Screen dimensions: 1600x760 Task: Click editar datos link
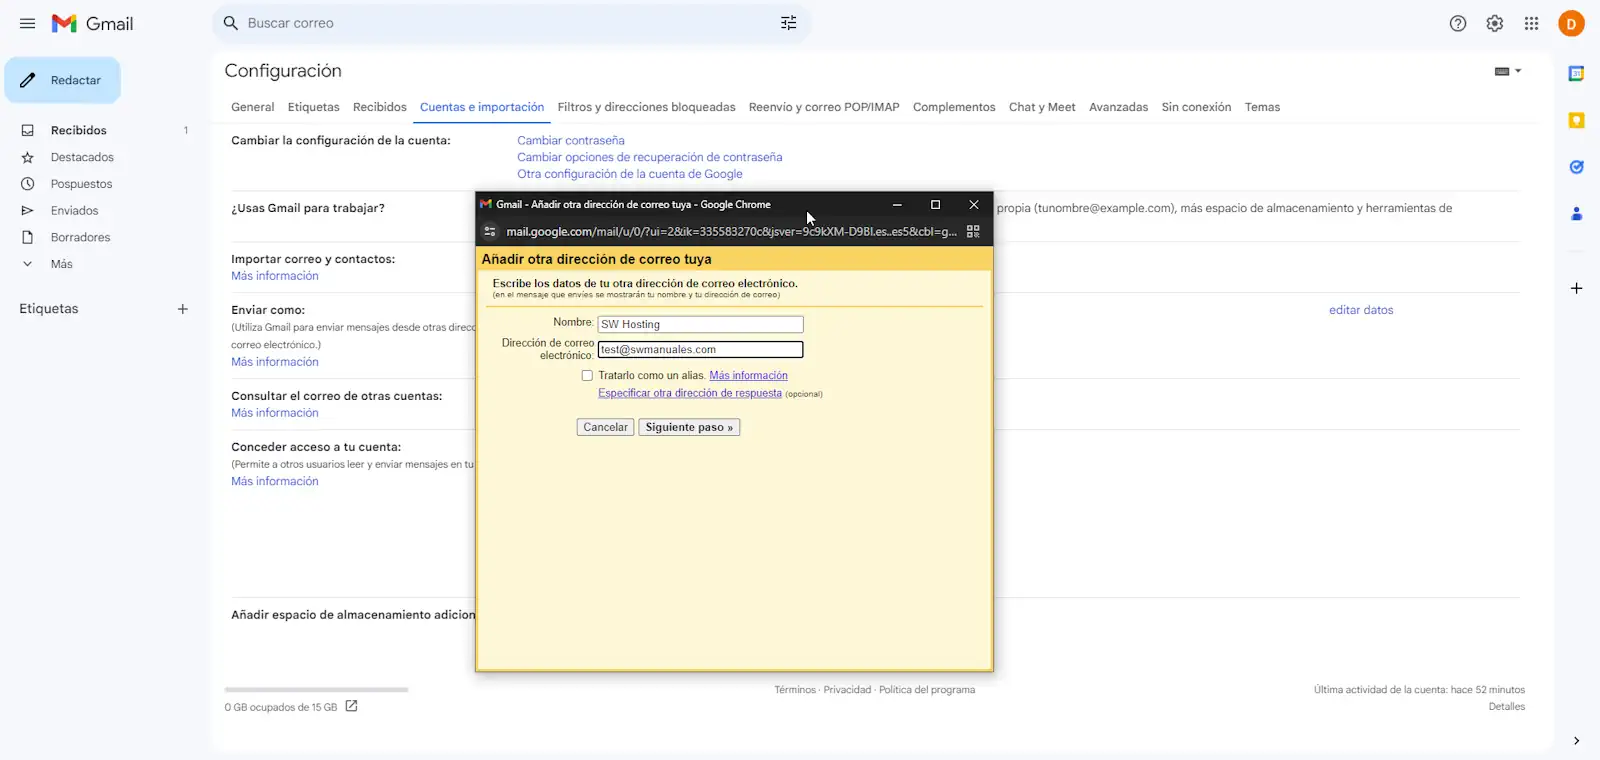click(1361, 310)
